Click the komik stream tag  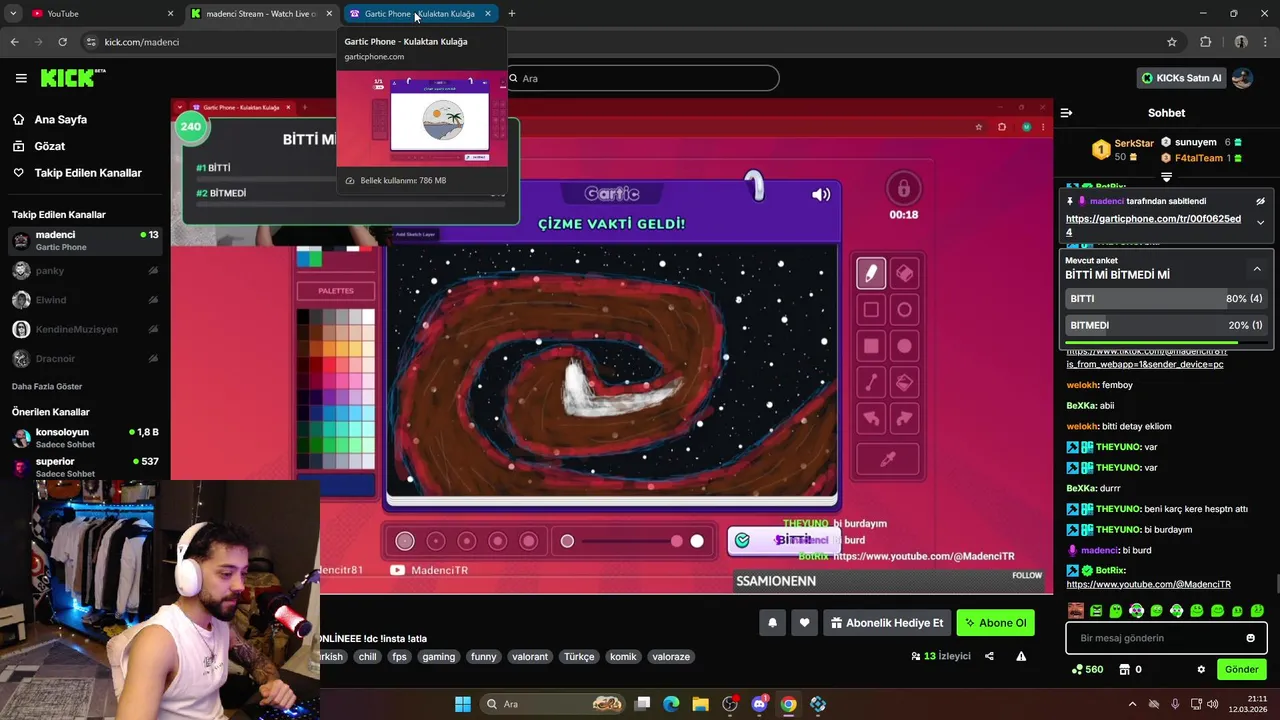pyautogui.click(x=623, y=657)
